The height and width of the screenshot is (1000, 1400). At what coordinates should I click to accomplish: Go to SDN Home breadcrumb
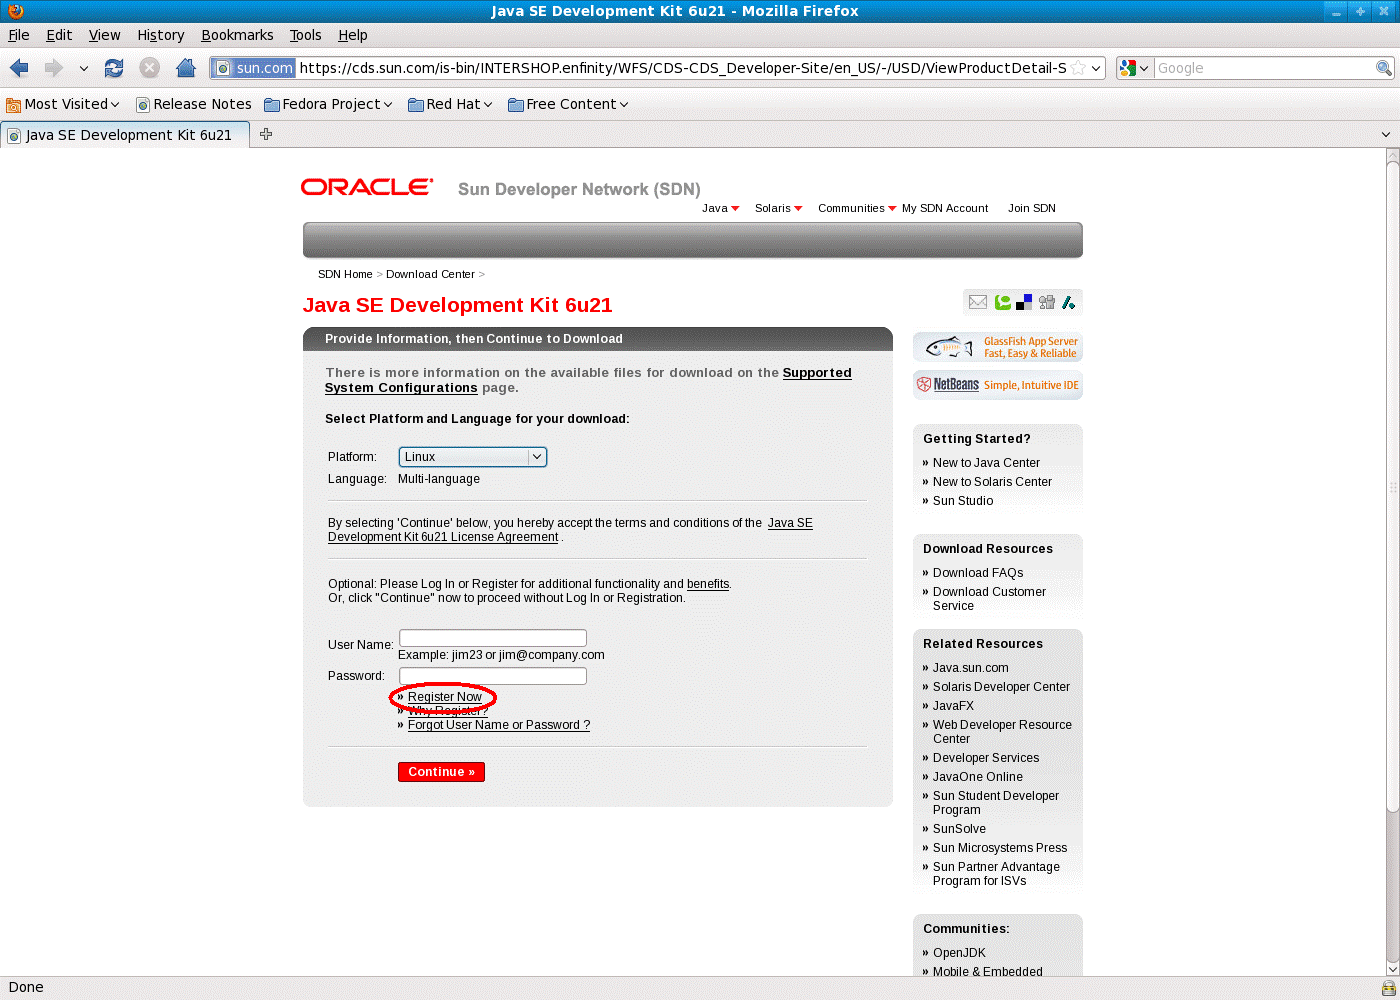pos(345,274)
